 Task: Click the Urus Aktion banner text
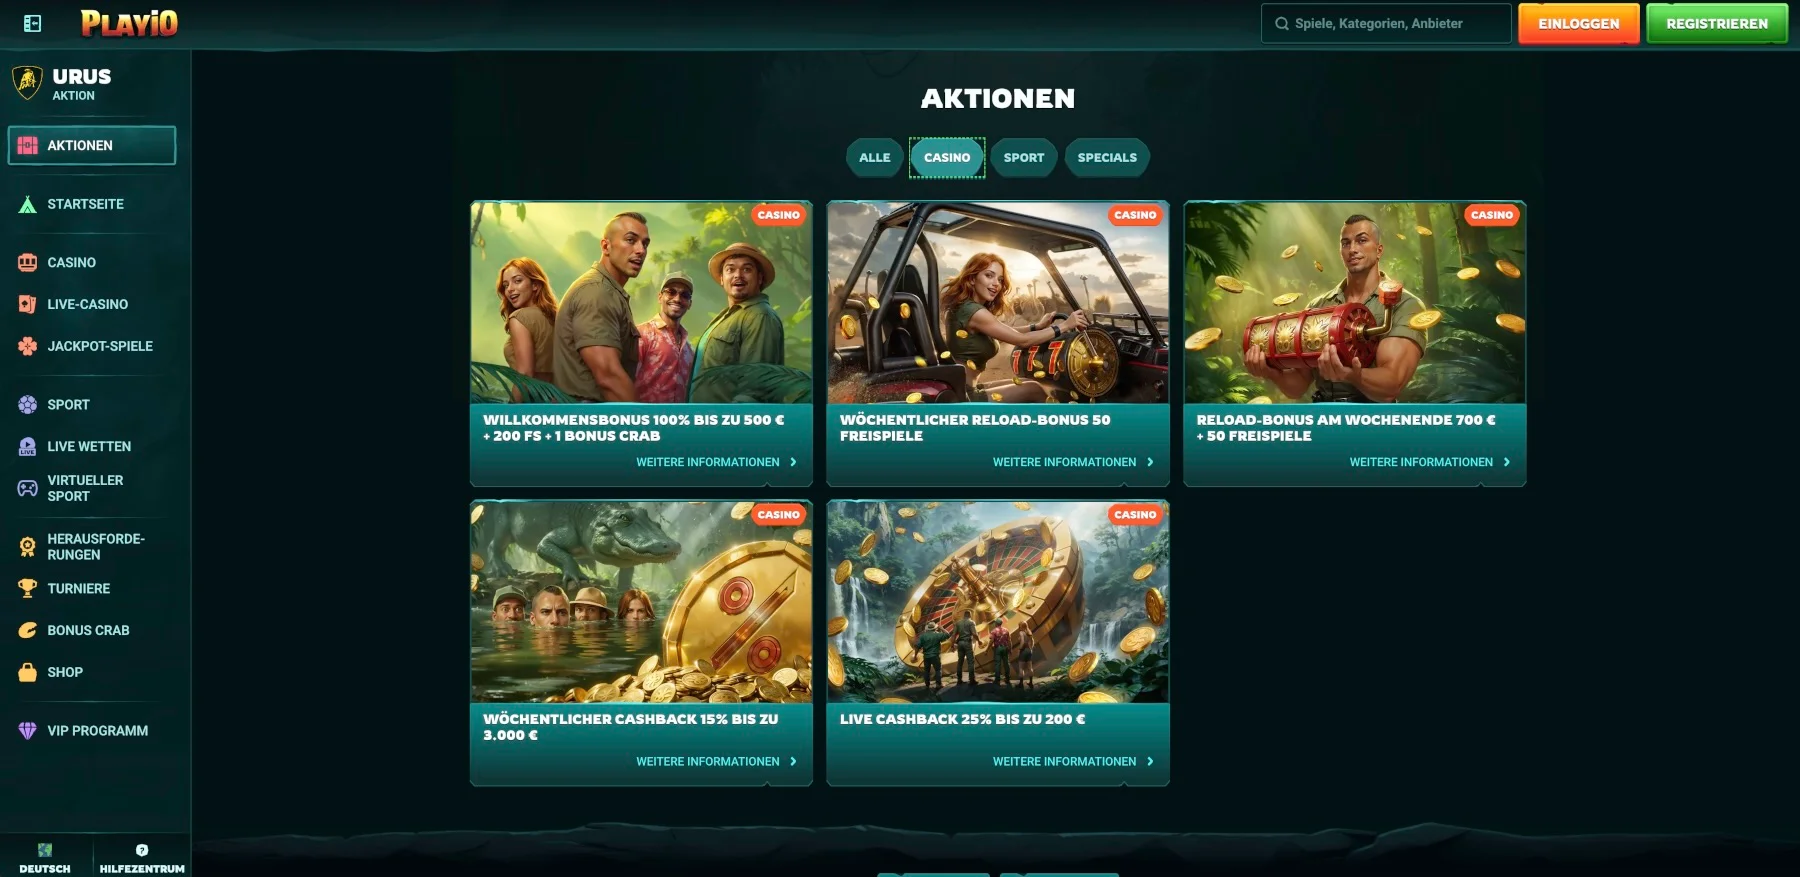[82, 84]
